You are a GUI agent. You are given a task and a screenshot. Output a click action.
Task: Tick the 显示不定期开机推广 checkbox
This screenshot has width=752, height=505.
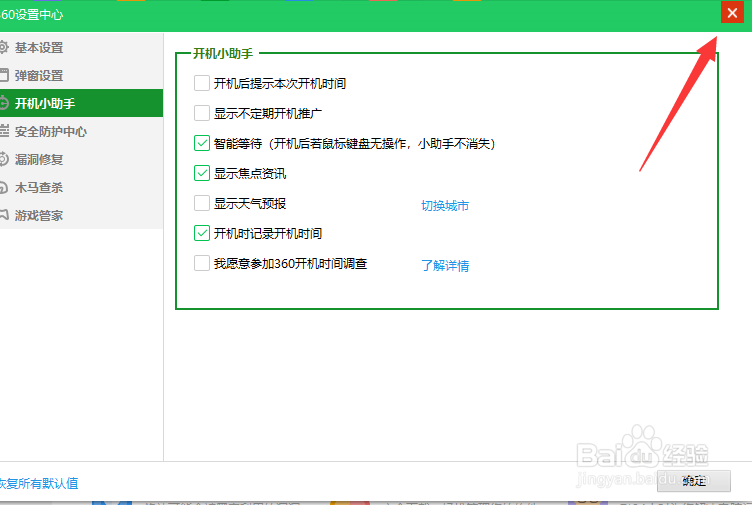click(x=202, y=113)
